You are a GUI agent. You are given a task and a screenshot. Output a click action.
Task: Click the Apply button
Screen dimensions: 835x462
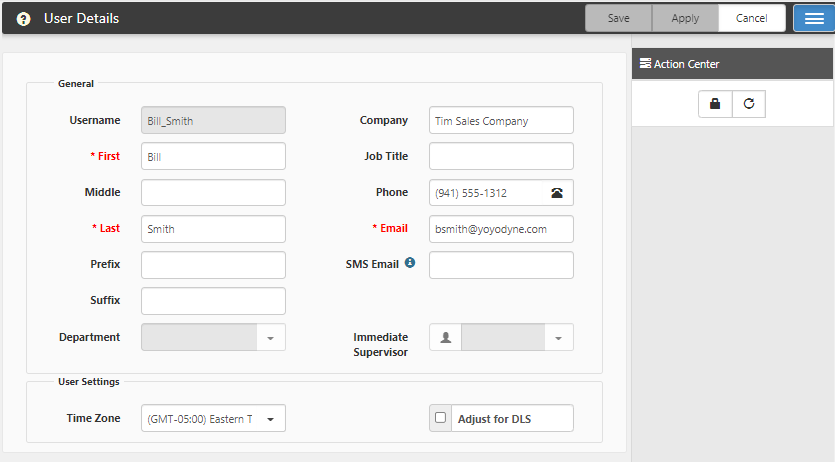pyautogui.click(x=685, y=18)
